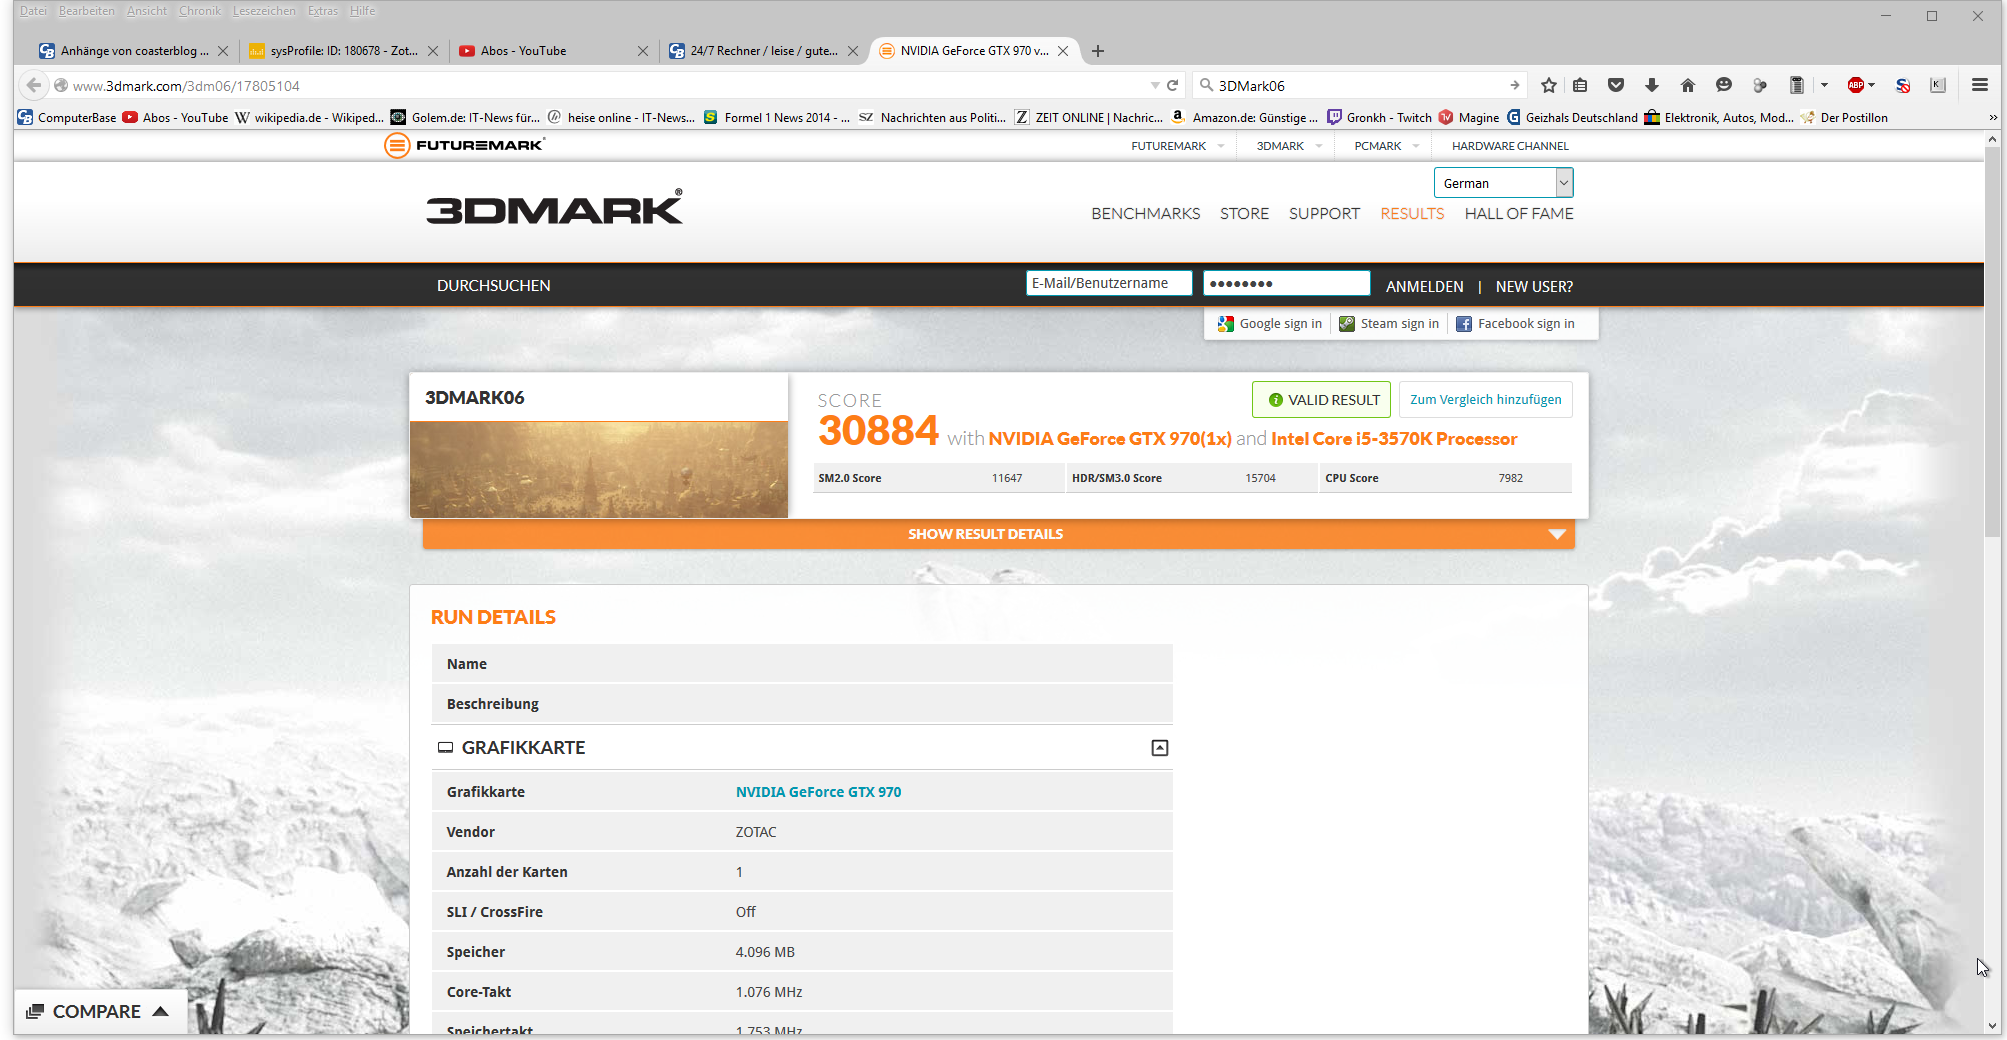Image resolution: width=2007 pixels, height=1040 pixels.
Task: Open the downloads arrow icon
Action: [1652, 85]
